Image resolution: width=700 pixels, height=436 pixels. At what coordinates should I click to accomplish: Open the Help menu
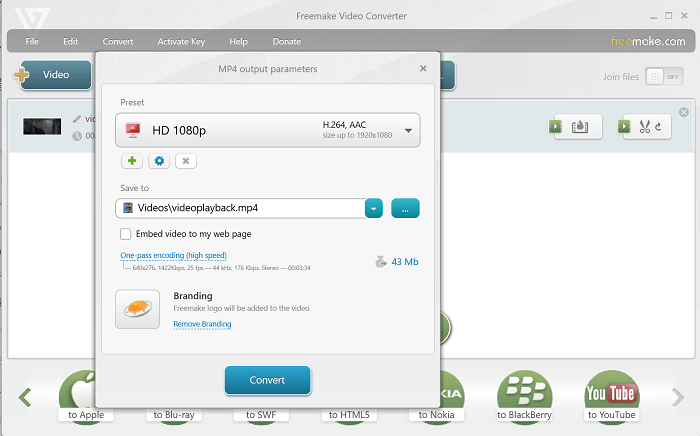[x=238, y=42]
